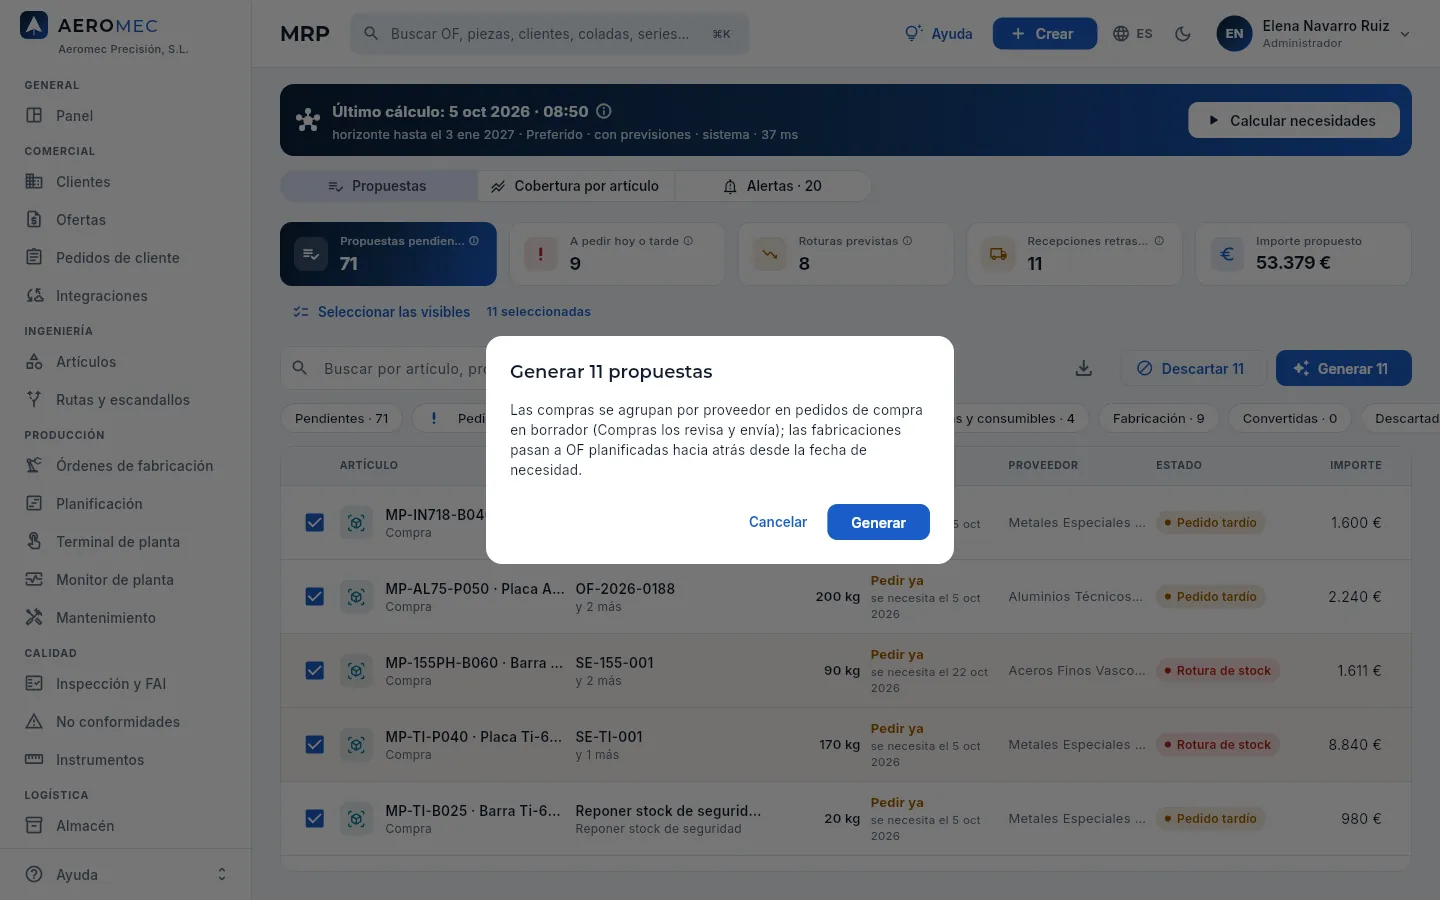This screenshot has height=900, width=1440.
Task: Uncheck the MP-TI-P040 row checkbox
Action: pos(314,745)
